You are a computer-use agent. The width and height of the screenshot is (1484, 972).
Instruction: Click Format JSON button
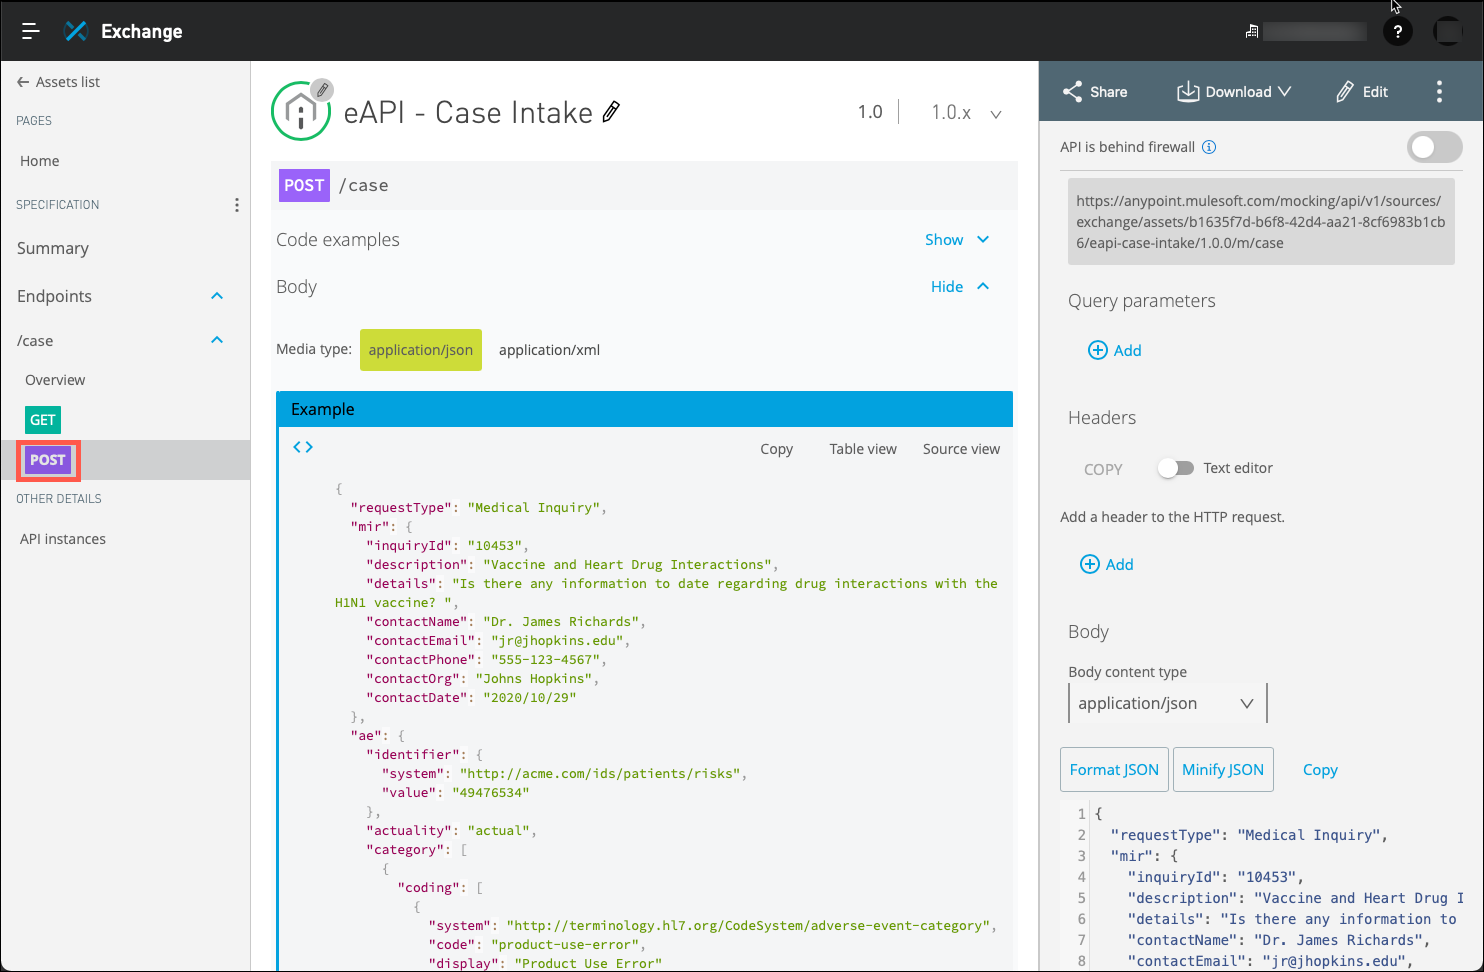(x=1114, y=769)
